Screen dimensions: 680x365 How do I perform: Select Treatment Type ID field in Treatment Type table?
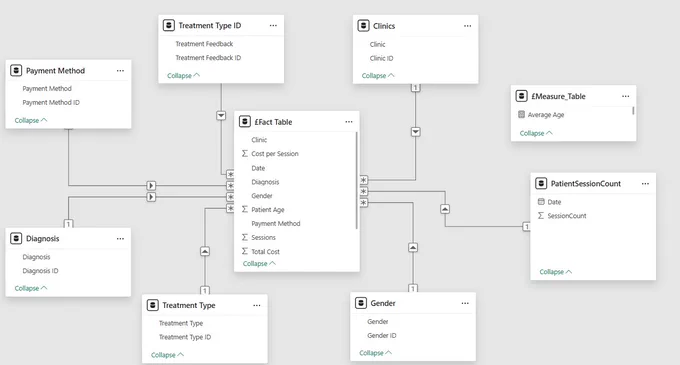185,337
